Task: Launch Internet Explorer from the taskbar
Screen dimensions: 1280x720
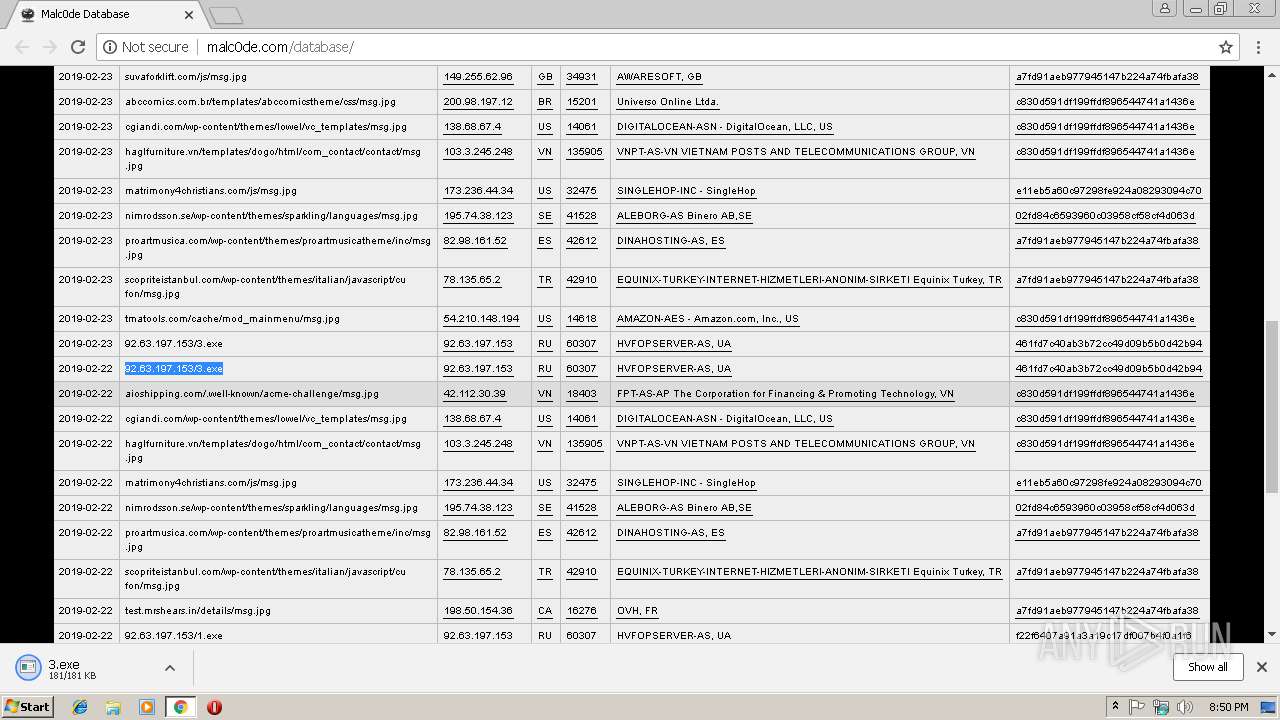Action: coord(80,707)
